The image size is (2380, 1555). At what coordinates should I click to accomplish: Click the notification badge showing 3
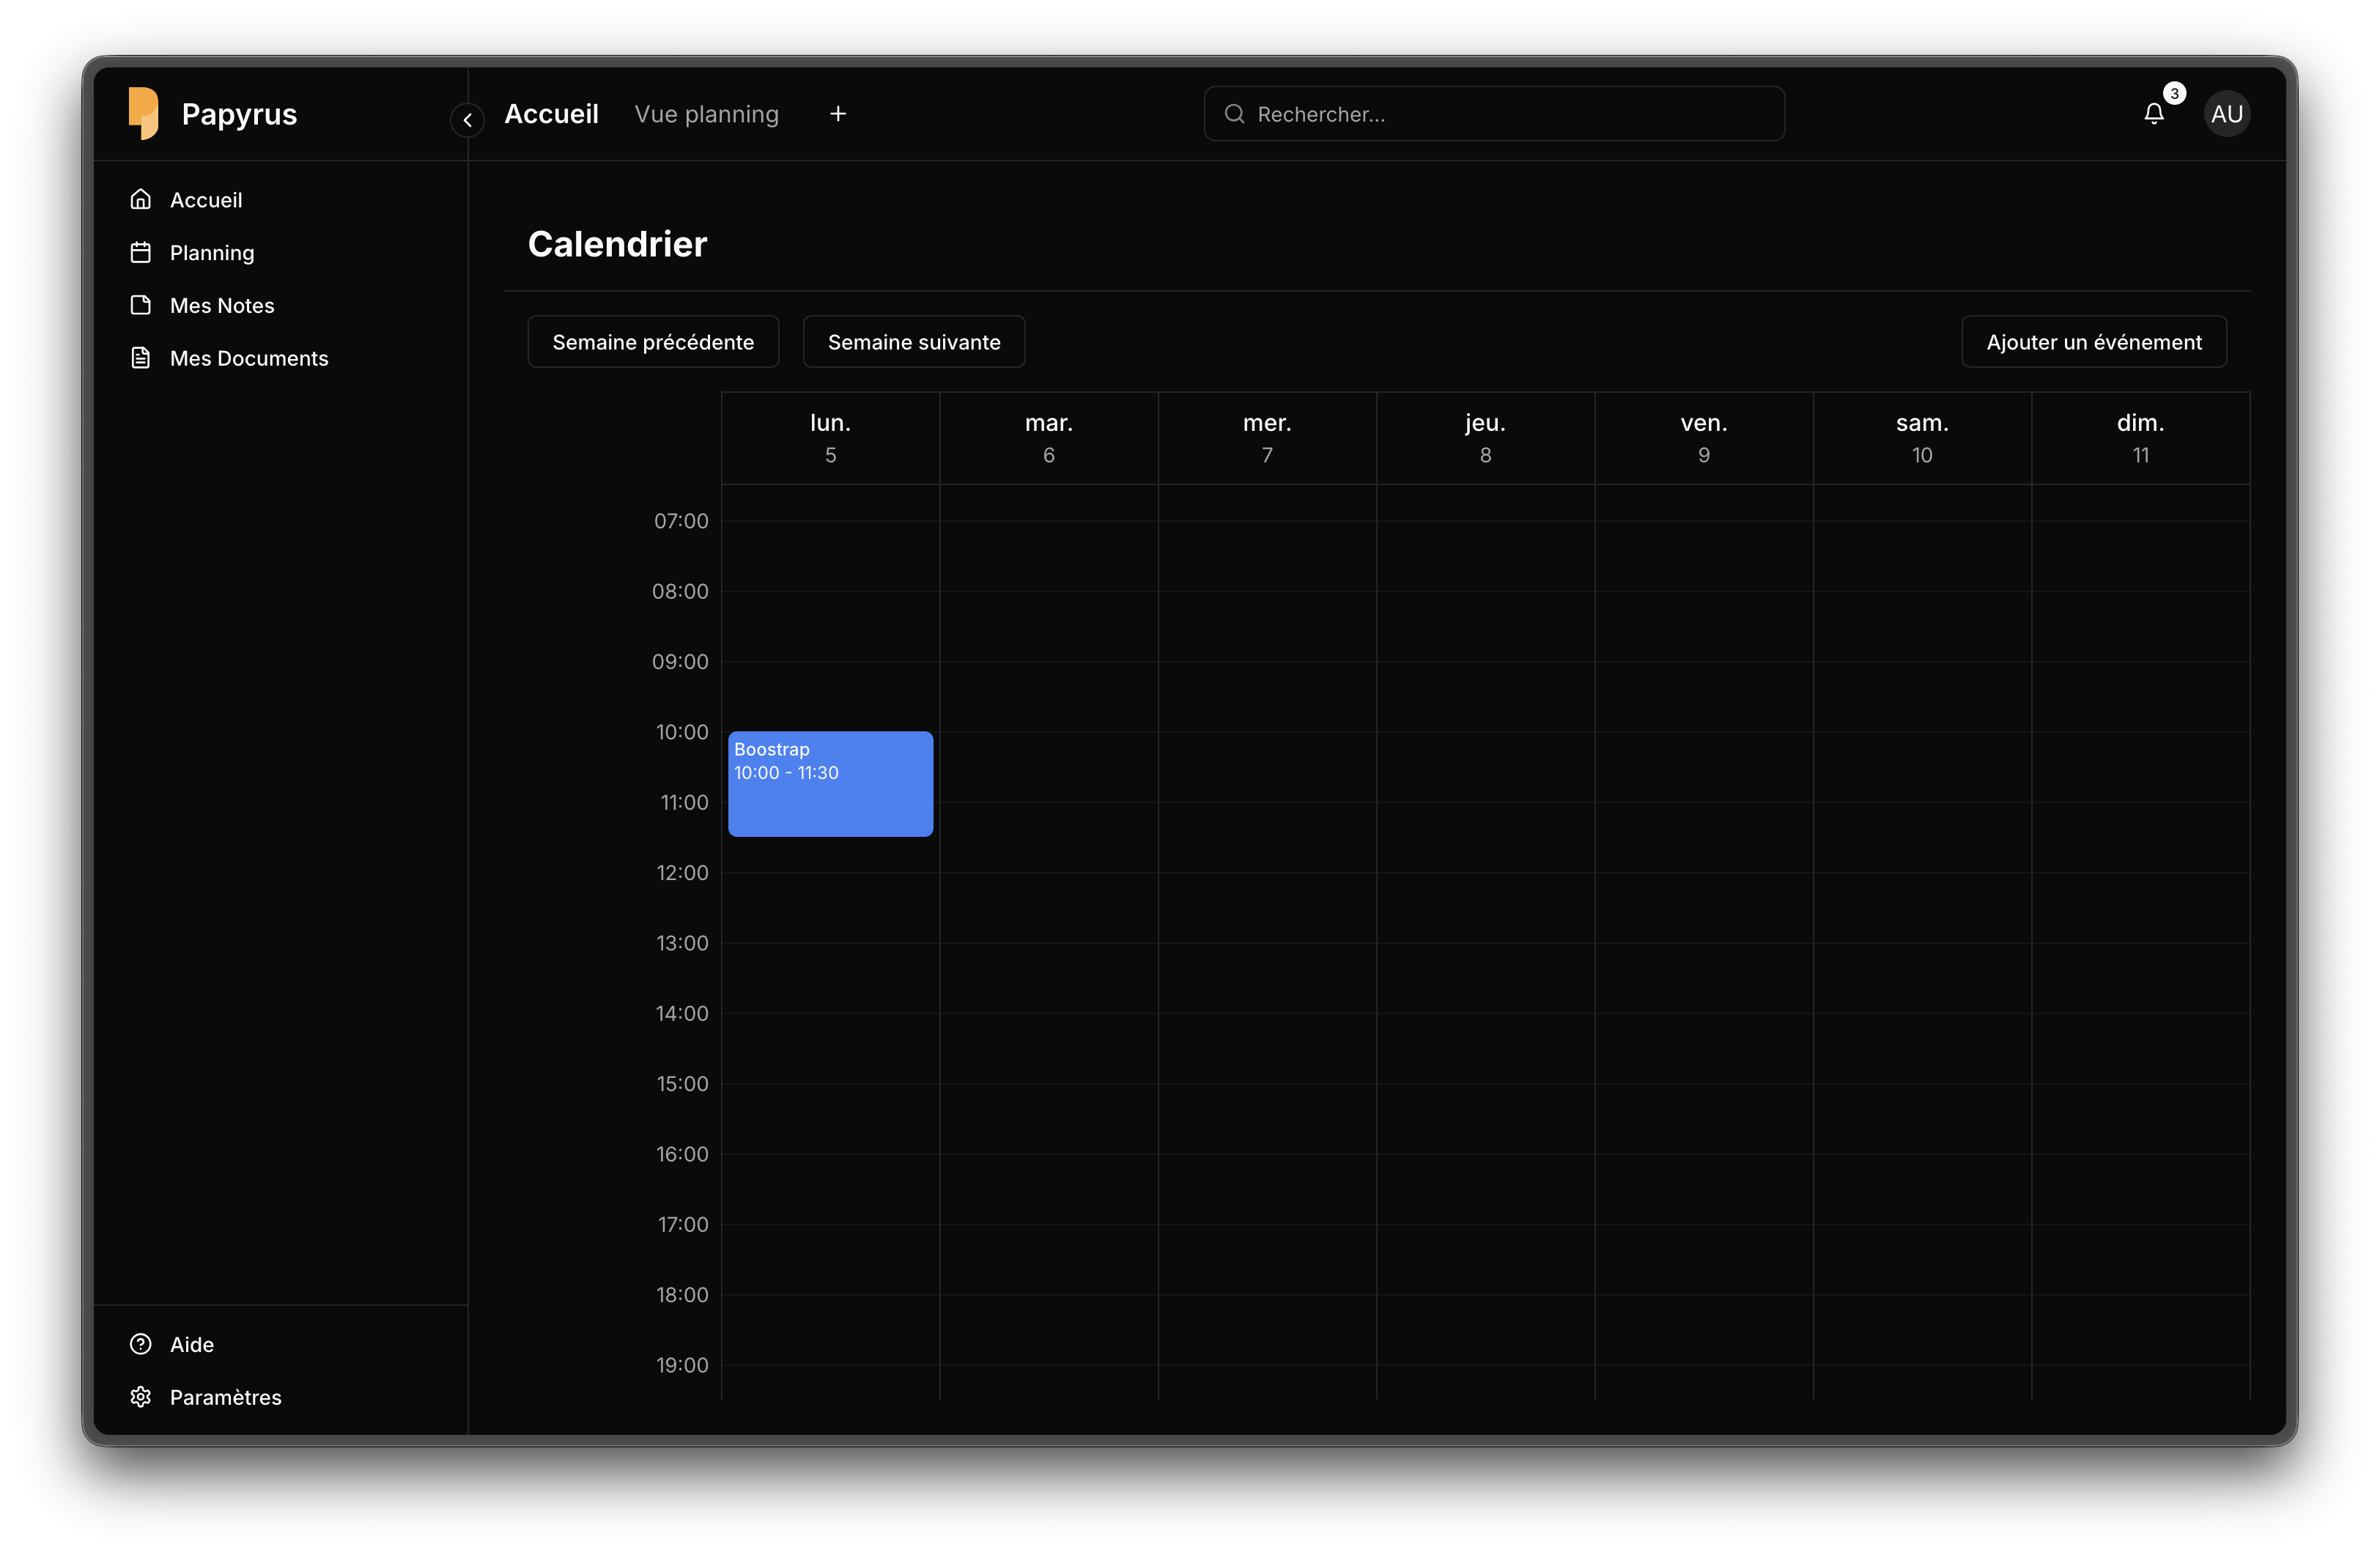pyautogui.click(x=2173, y=93)
